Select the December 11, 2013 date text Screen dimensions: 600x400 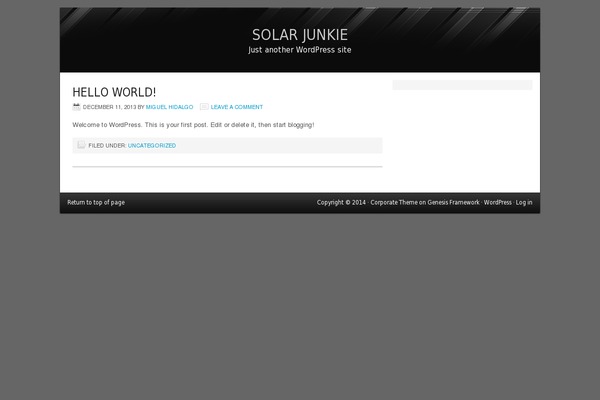tap(109, 107)
